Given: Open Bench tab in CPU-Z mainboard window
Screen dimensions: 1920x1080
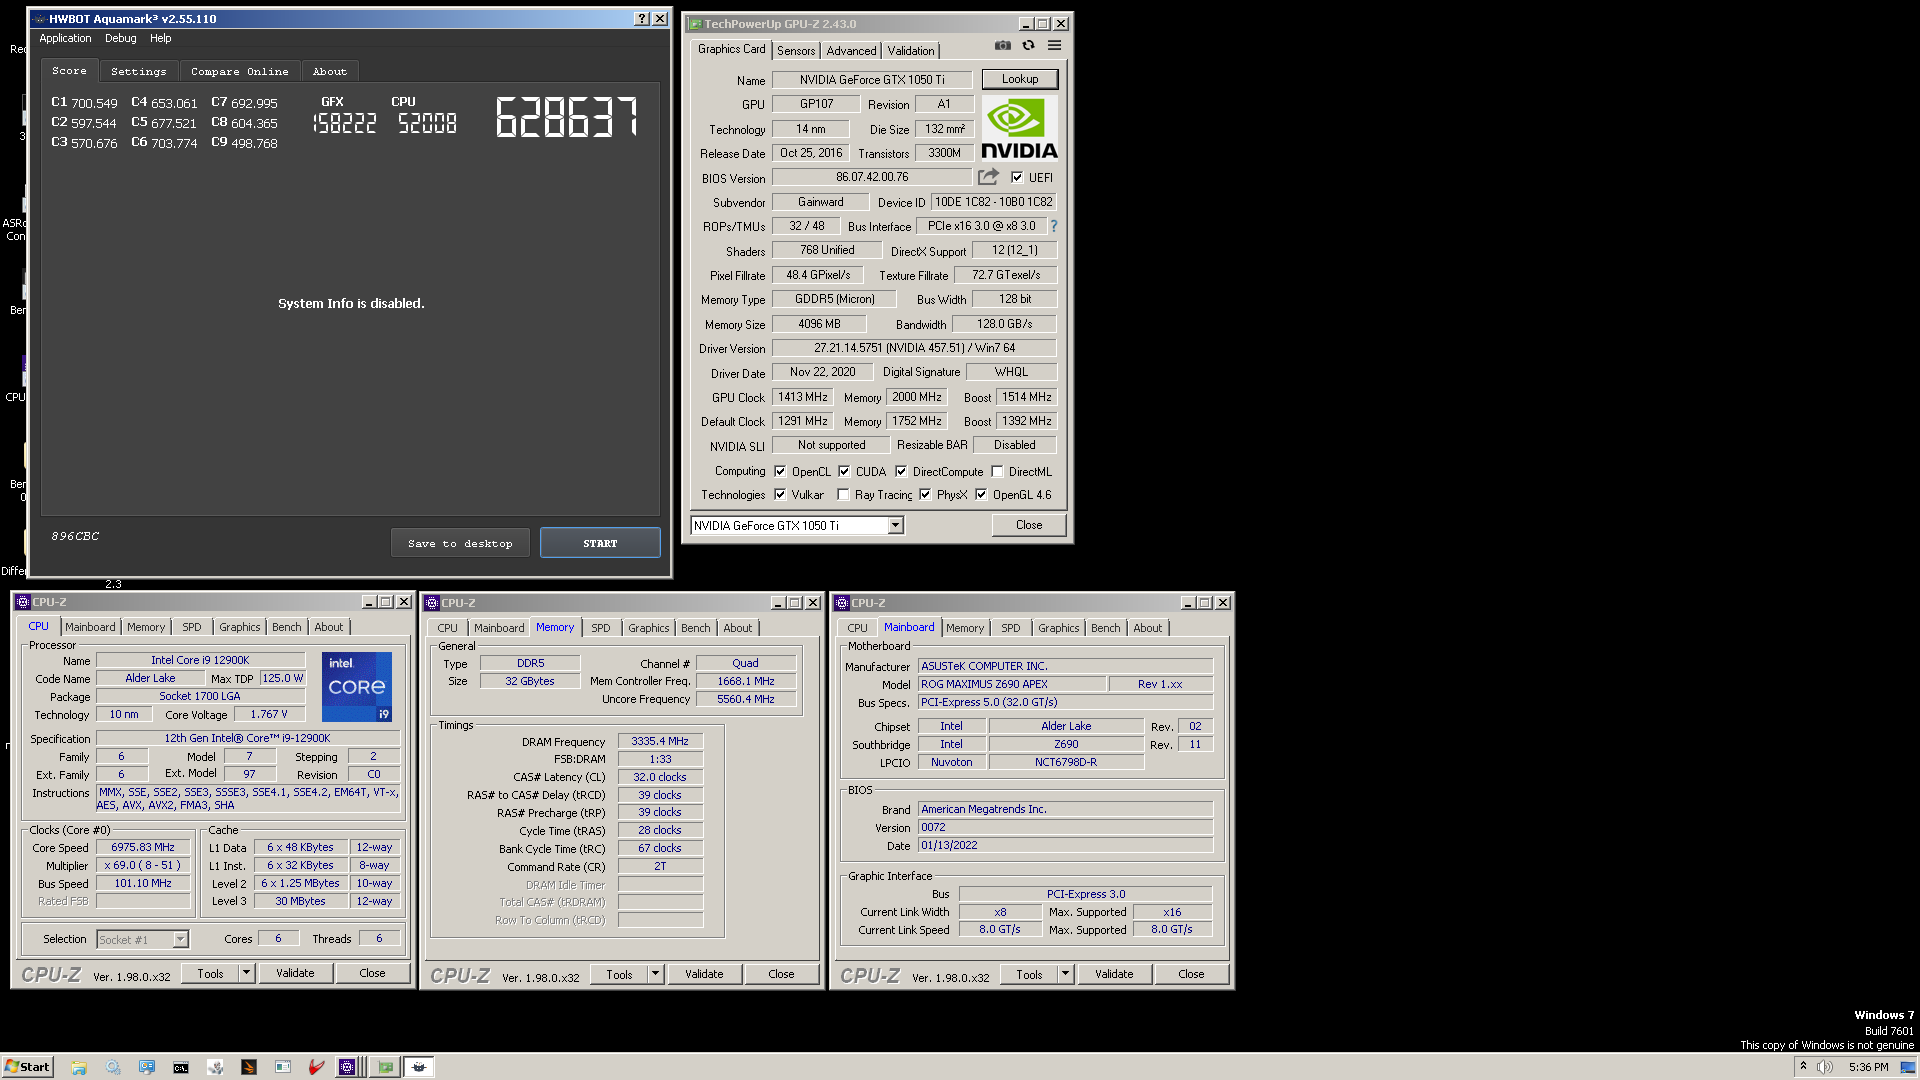Looking at the screenshot, I should pyautogui.click(x=1105, y=628).
